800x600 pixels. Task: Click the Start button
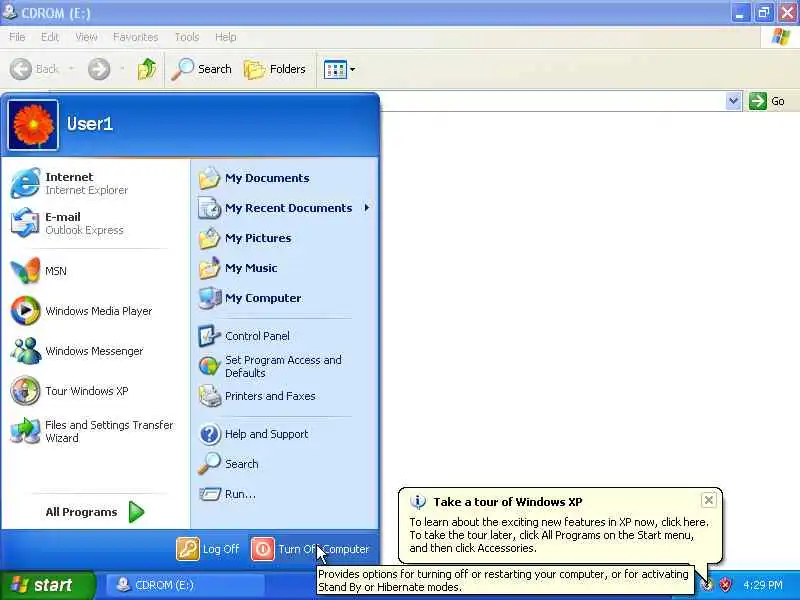[47, 585]
